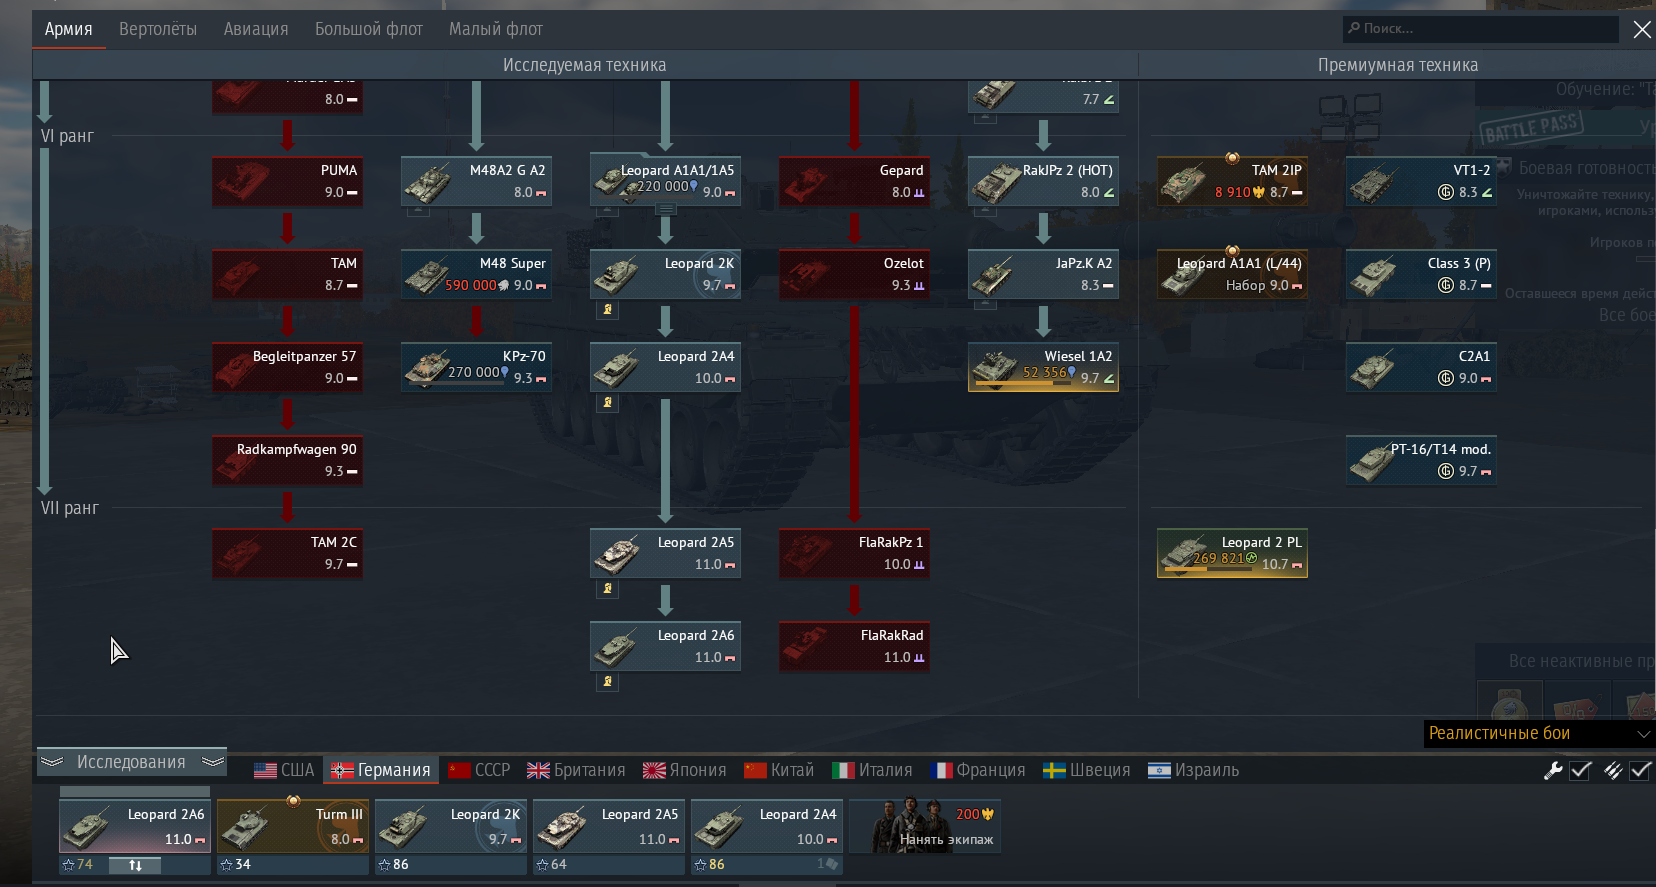Expand the group list under Leopard A1A1/1A5

[x=665, y=210]
